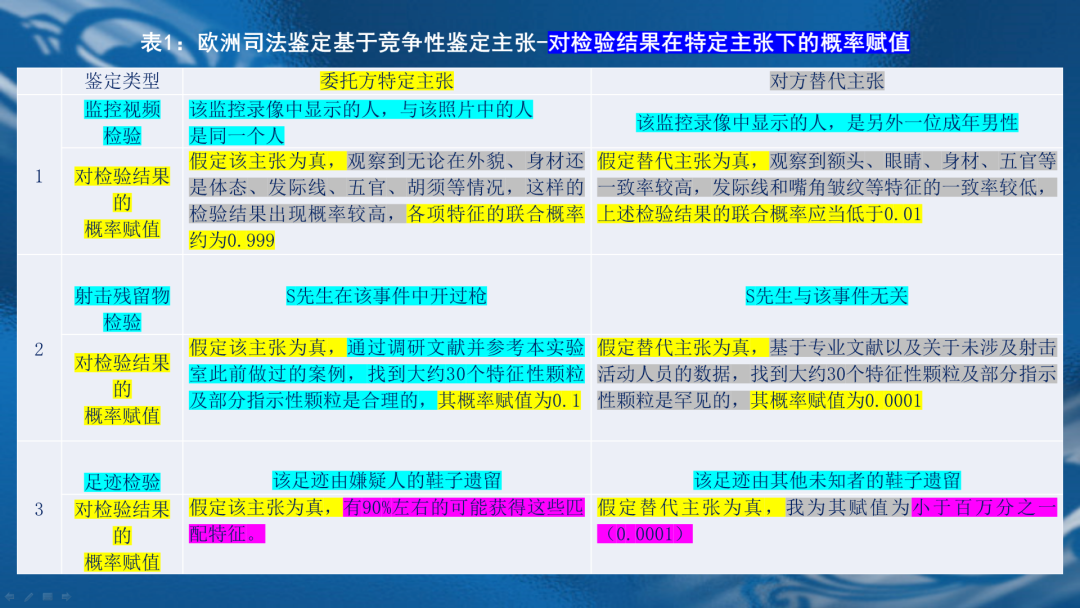Click the magenta text （0.0001）
Viewport: 1080px width, 608px height.
pyautogui.click(x=645, y=534)
